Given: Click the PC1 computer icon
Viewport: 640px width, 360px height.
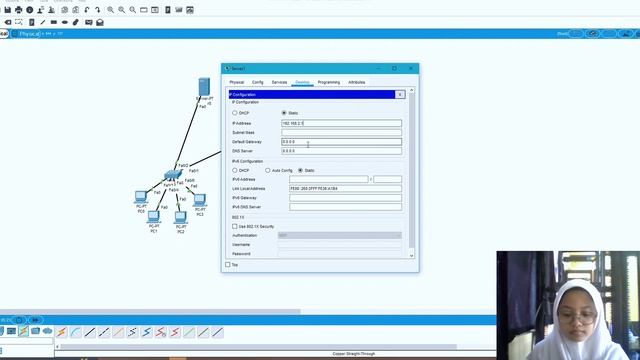Looking at the screenshot, I should [153, 217].
